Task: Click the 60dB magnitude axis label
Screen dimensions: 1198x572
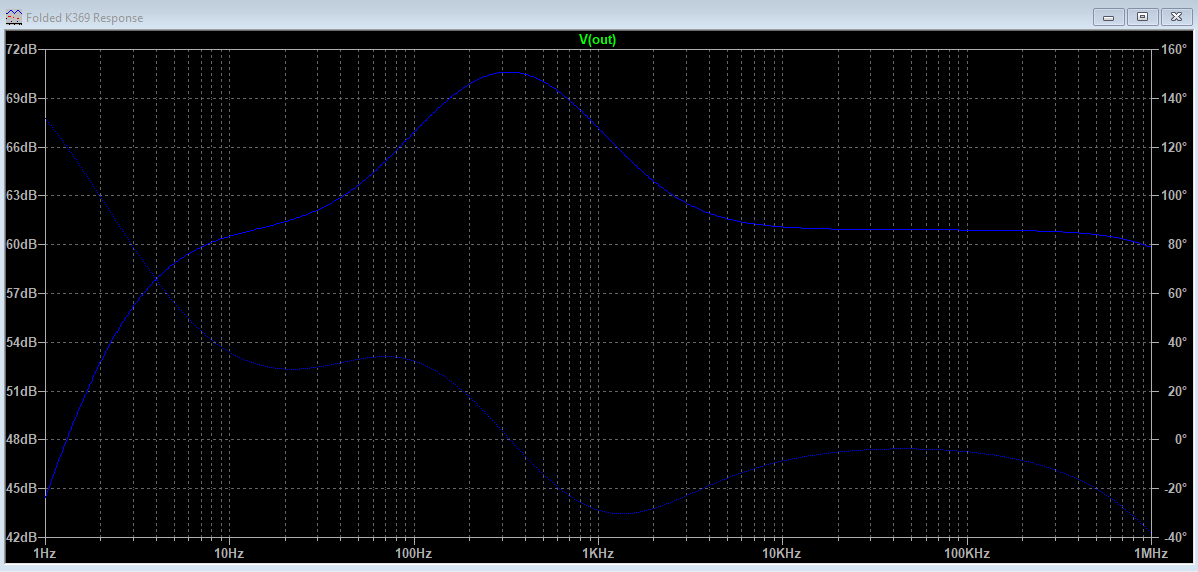Action: pos(21,245)
